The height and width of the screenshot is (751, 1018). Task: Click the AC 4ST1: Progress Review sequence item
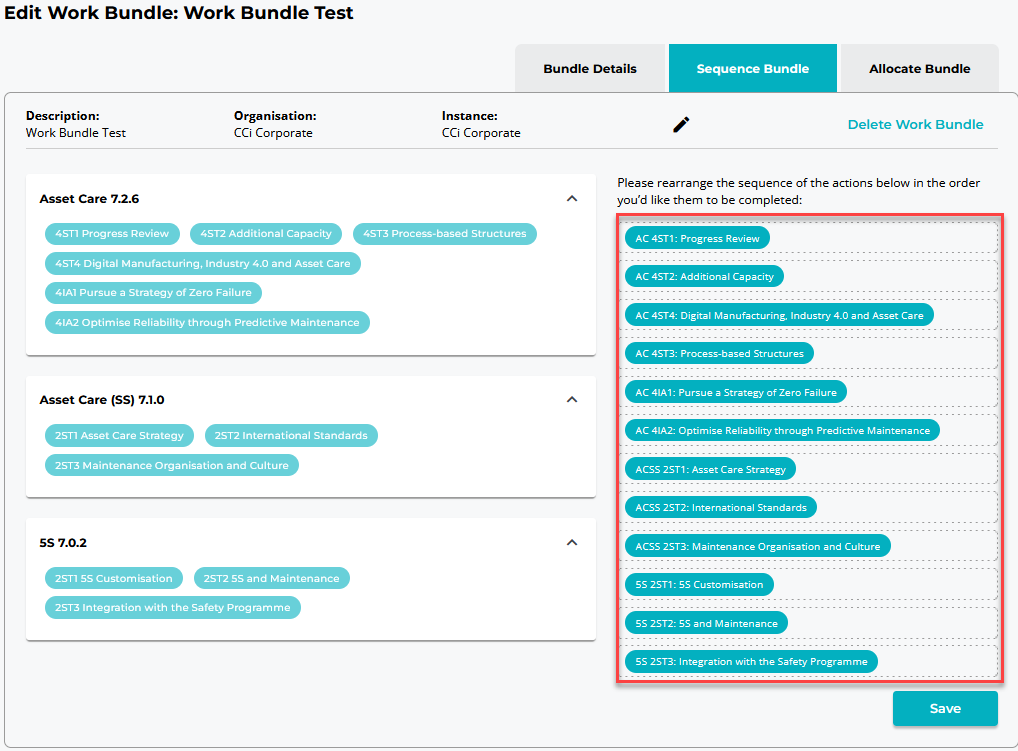pyautogui.click(x=697, y=239)
